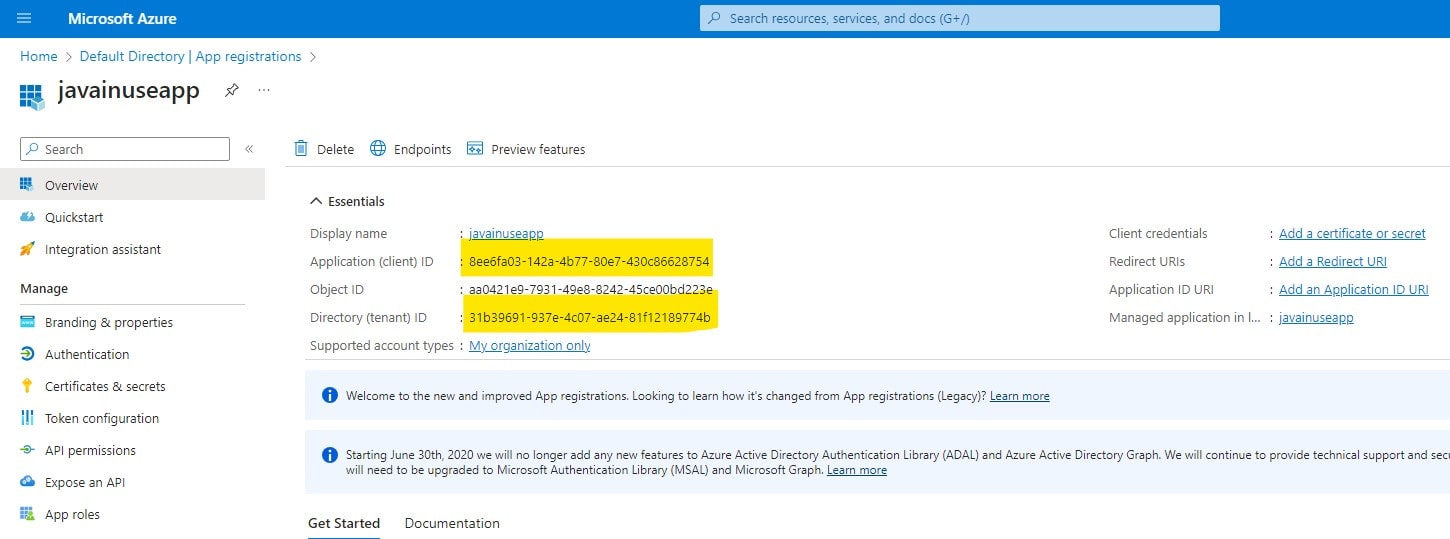
Task: Click My organization only link
Action: (529, 345)
